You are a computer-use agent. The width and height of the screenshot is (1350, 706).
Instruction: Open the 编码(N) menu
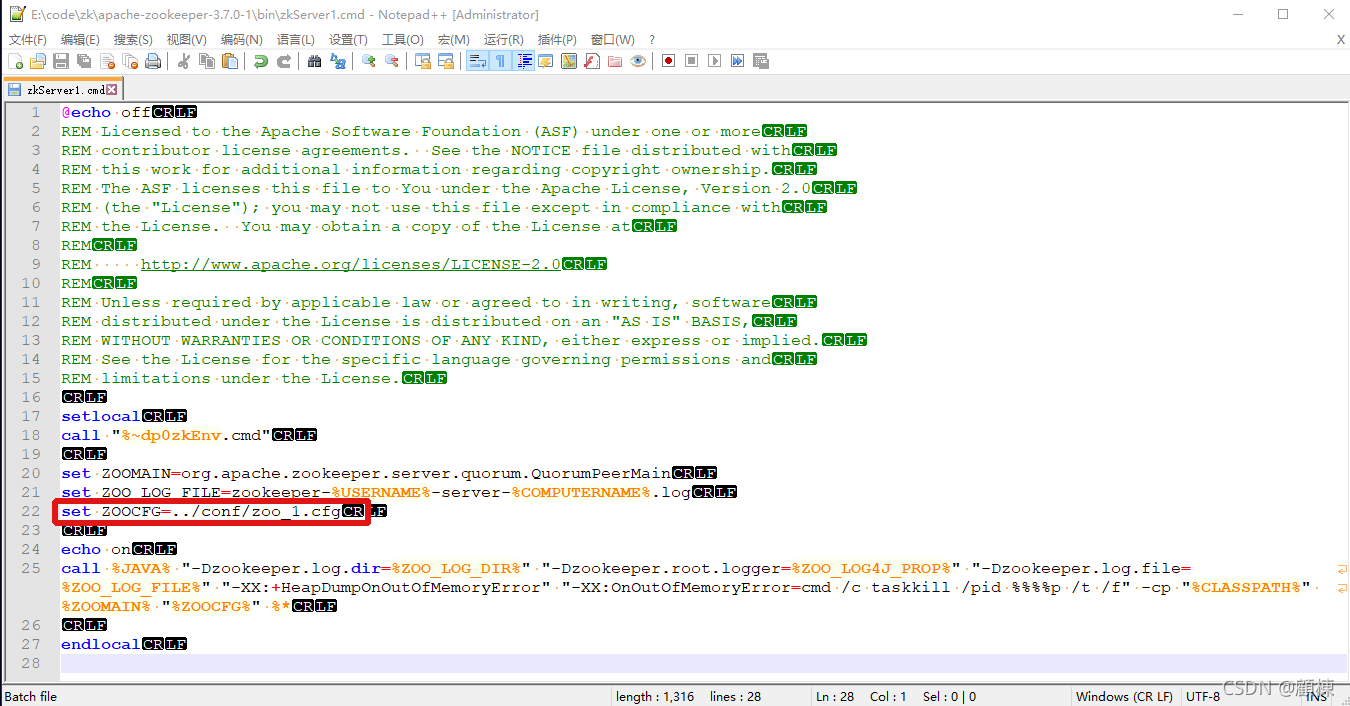(x=241, y=39)
